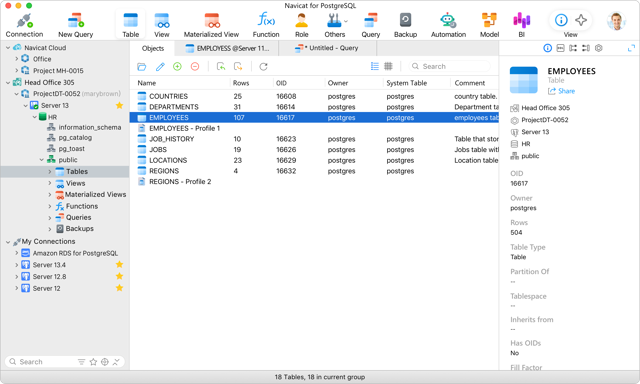The image size is (640, 384).
Task: Expand the Functions tree node
Action: pos(50,206)
